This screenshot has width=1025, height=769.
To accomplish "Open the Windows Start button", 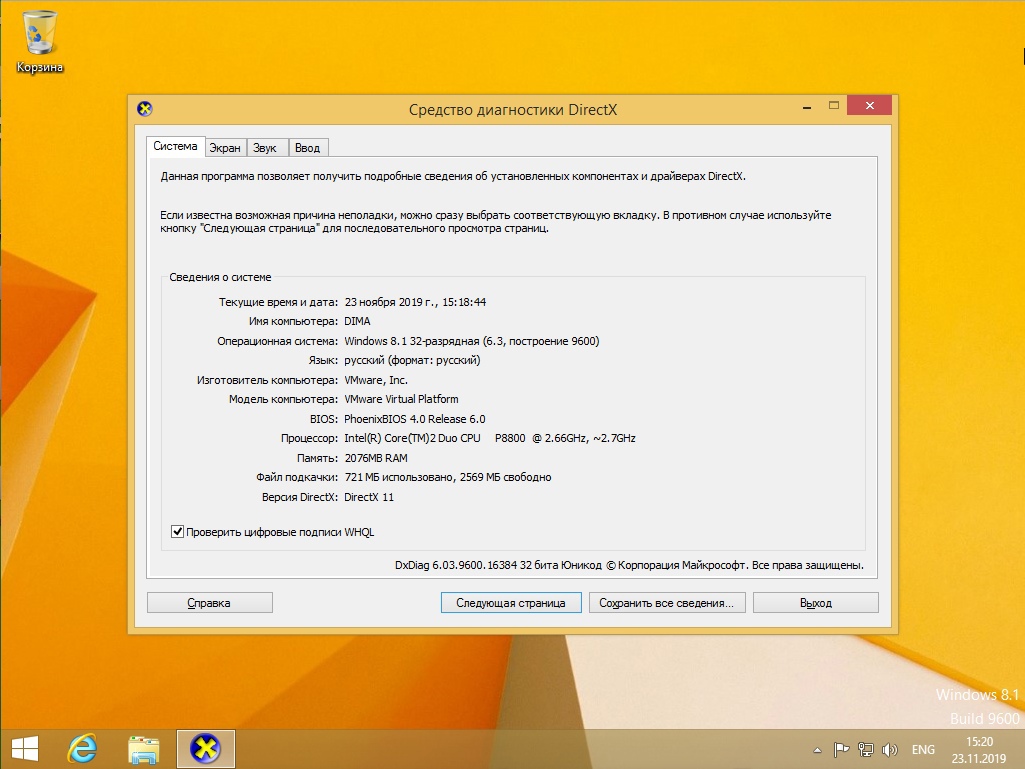I will pyautogui.click(x=24, y=749).
